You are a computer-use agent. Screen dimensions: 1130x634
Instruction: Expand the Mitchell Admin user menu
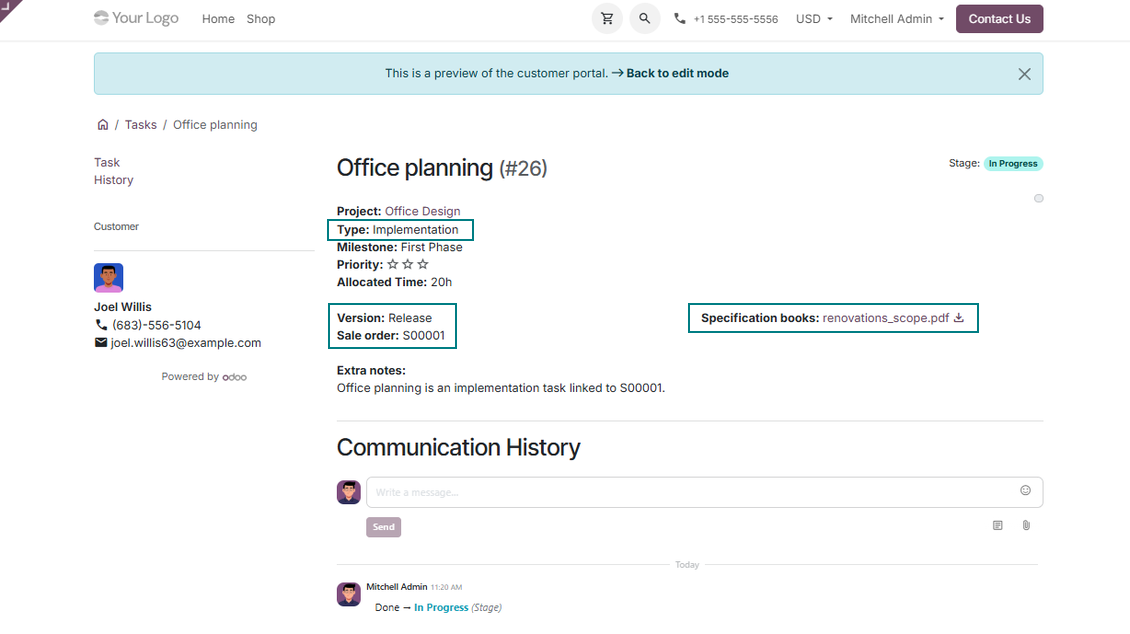click(x=897, y=19)
